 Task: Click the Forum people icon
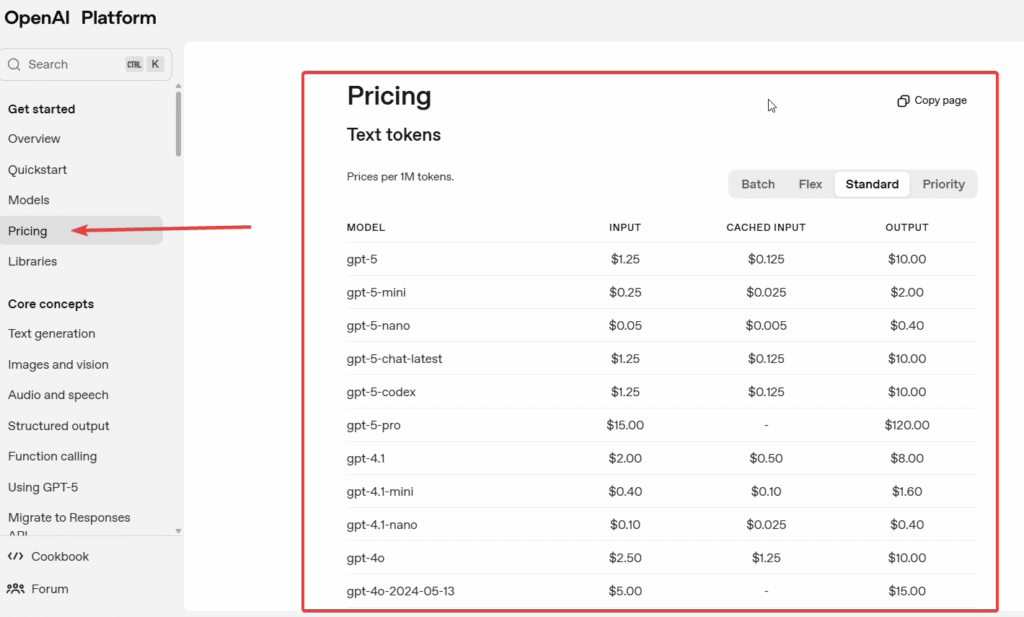click(x=15, y=589)
